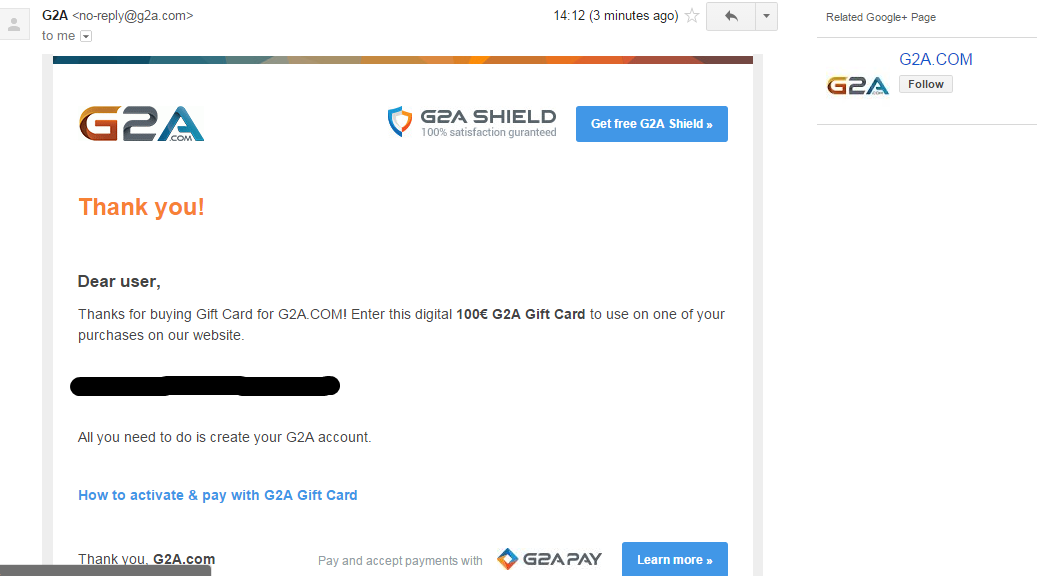
Task: Click the orange Thank you! heading
Action: 141,207
